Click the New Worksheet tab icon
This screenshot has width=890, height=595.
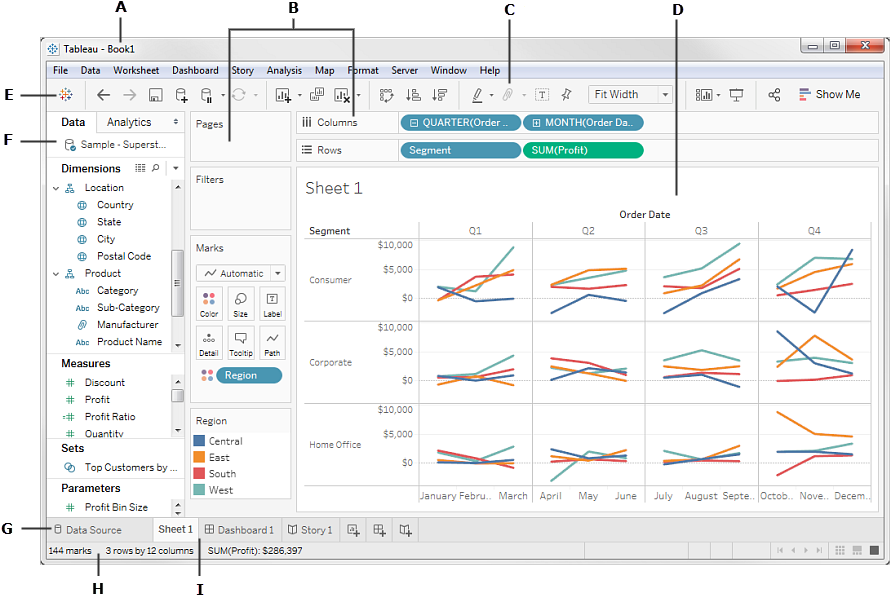click(353, 530)
